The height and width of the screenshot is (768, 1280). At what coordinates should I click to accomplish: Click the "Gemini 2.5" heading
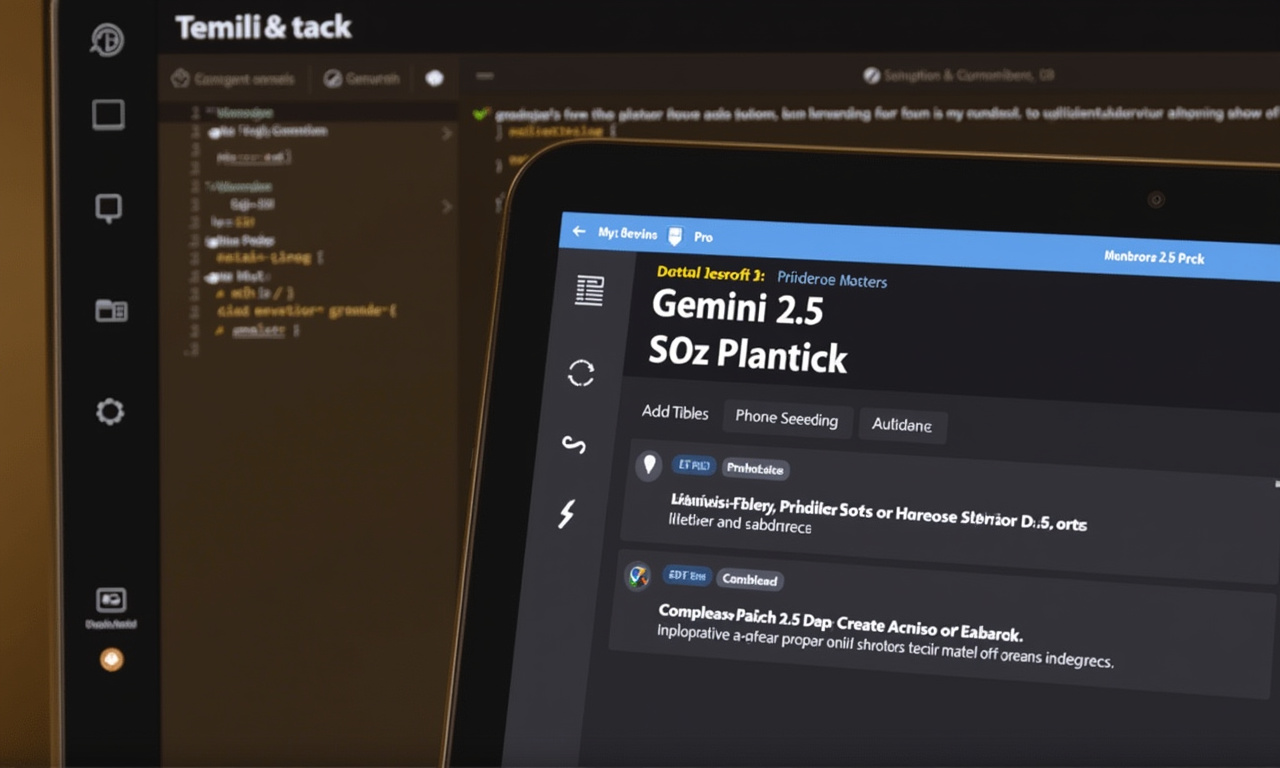(x=737, y=308)
